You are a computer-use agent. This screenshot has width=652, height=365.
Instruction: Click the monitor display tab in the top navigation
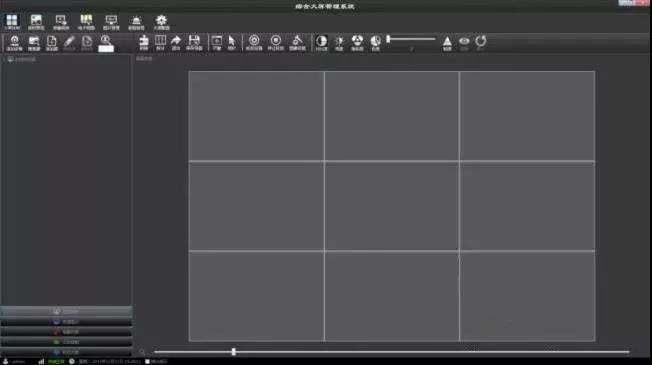tap(111, 22)
